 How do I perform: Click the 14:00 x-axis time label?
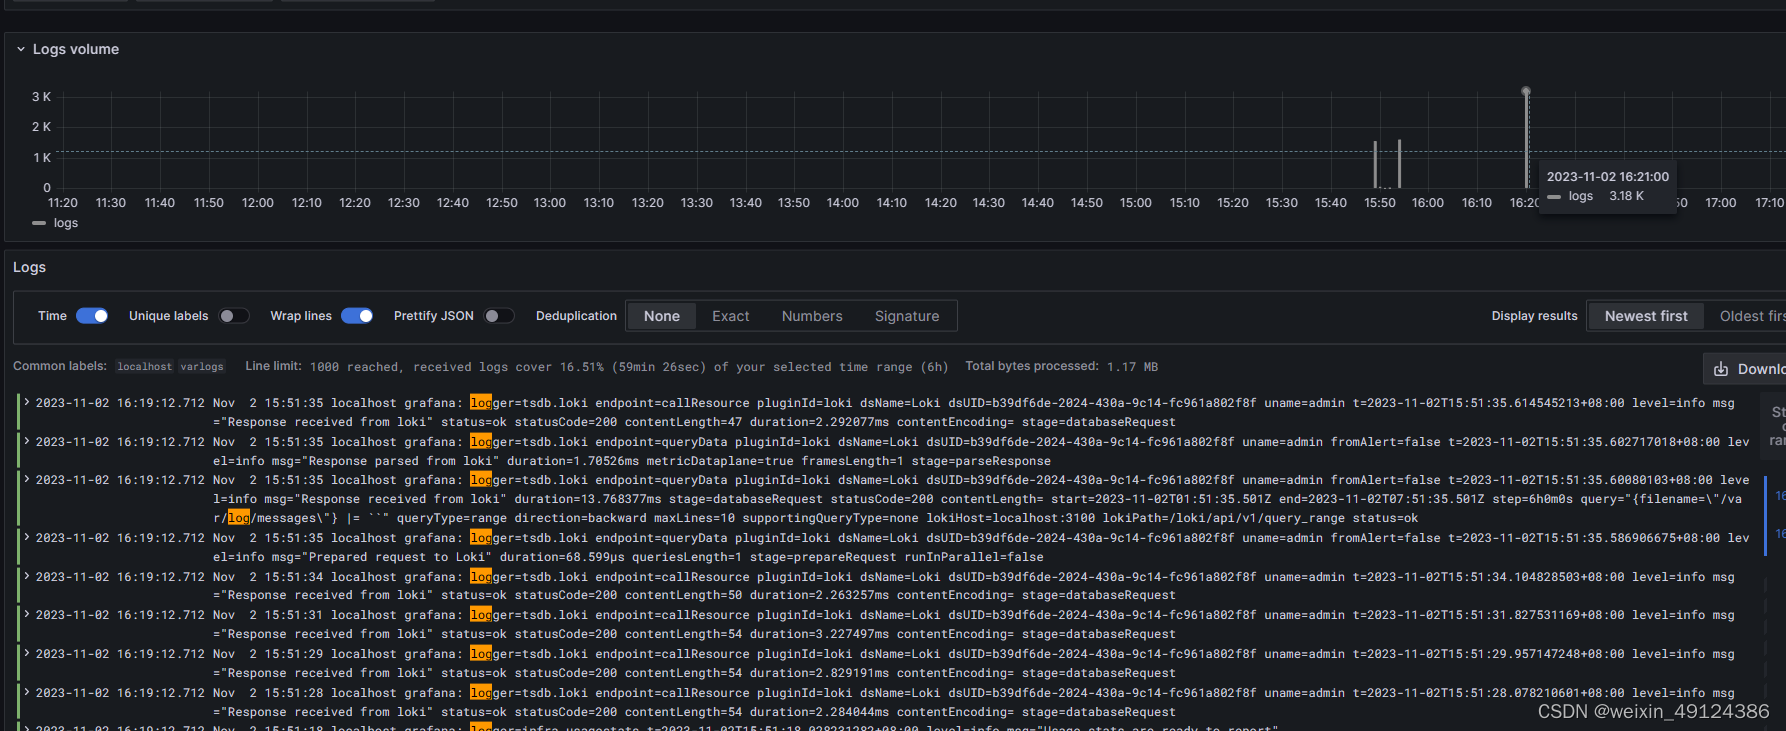[843, 203]
